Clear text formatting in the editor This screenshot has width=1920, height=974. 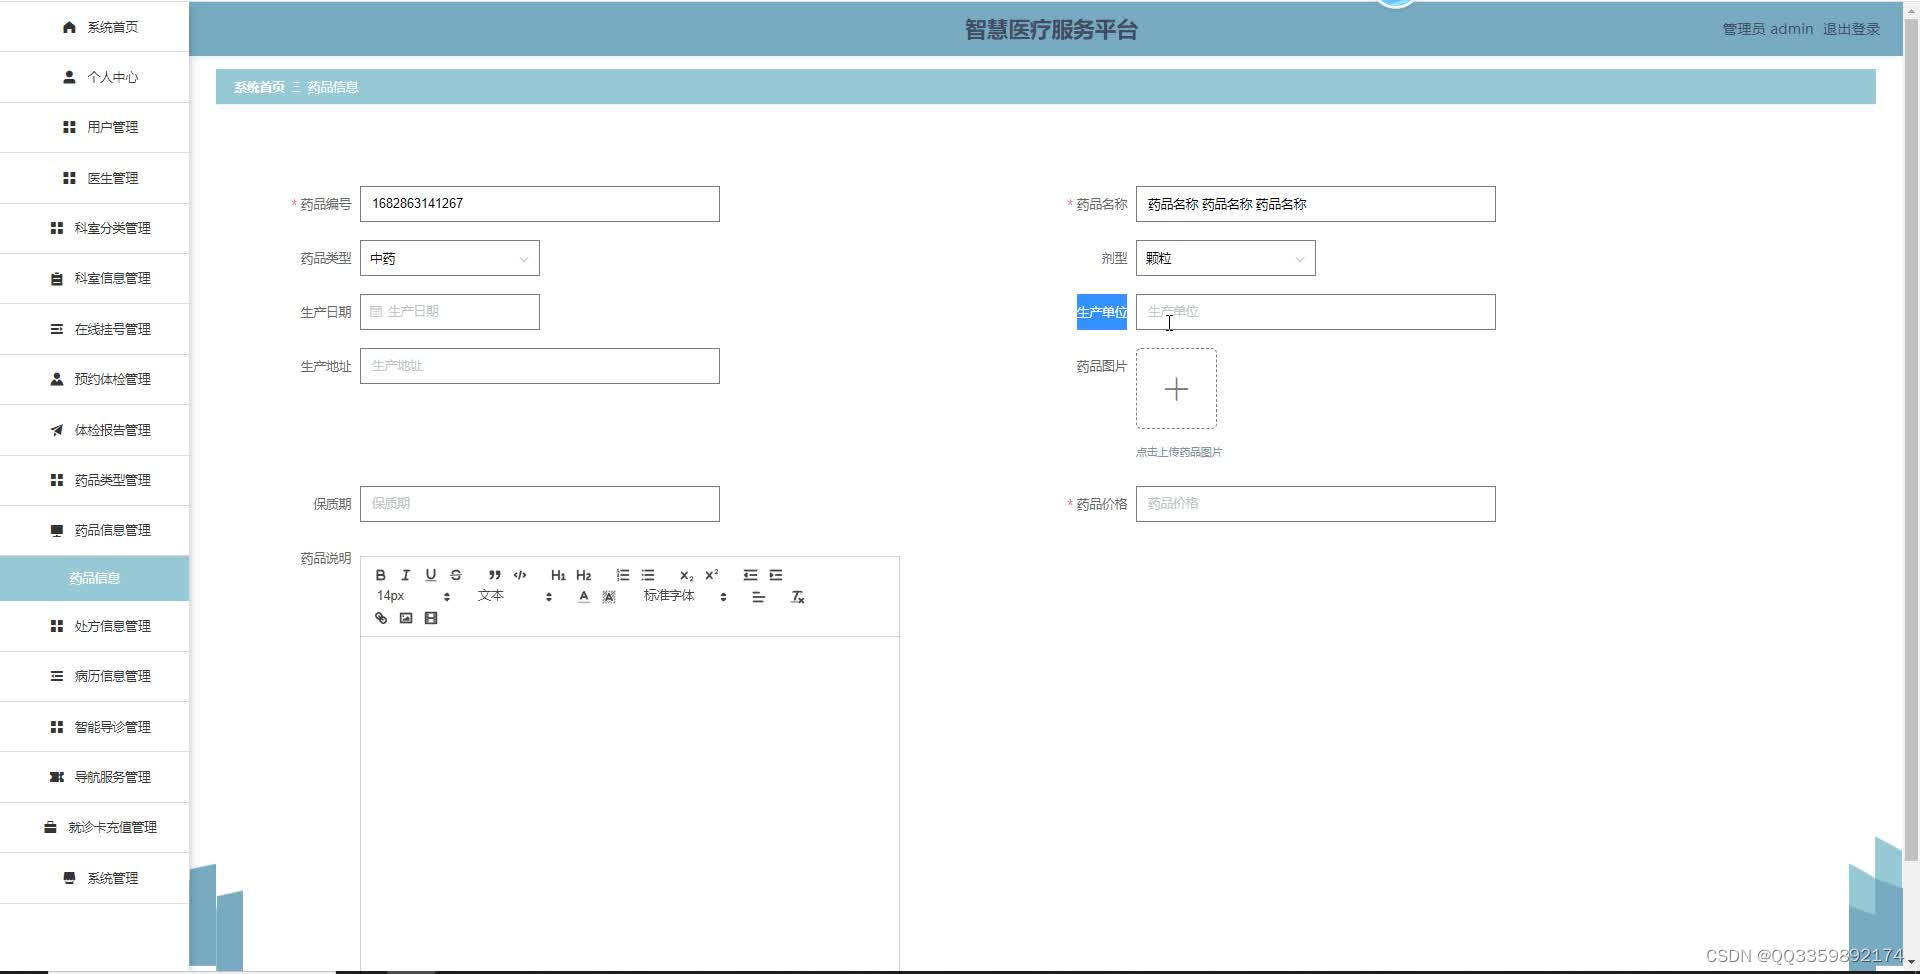(x=797, y=597)
